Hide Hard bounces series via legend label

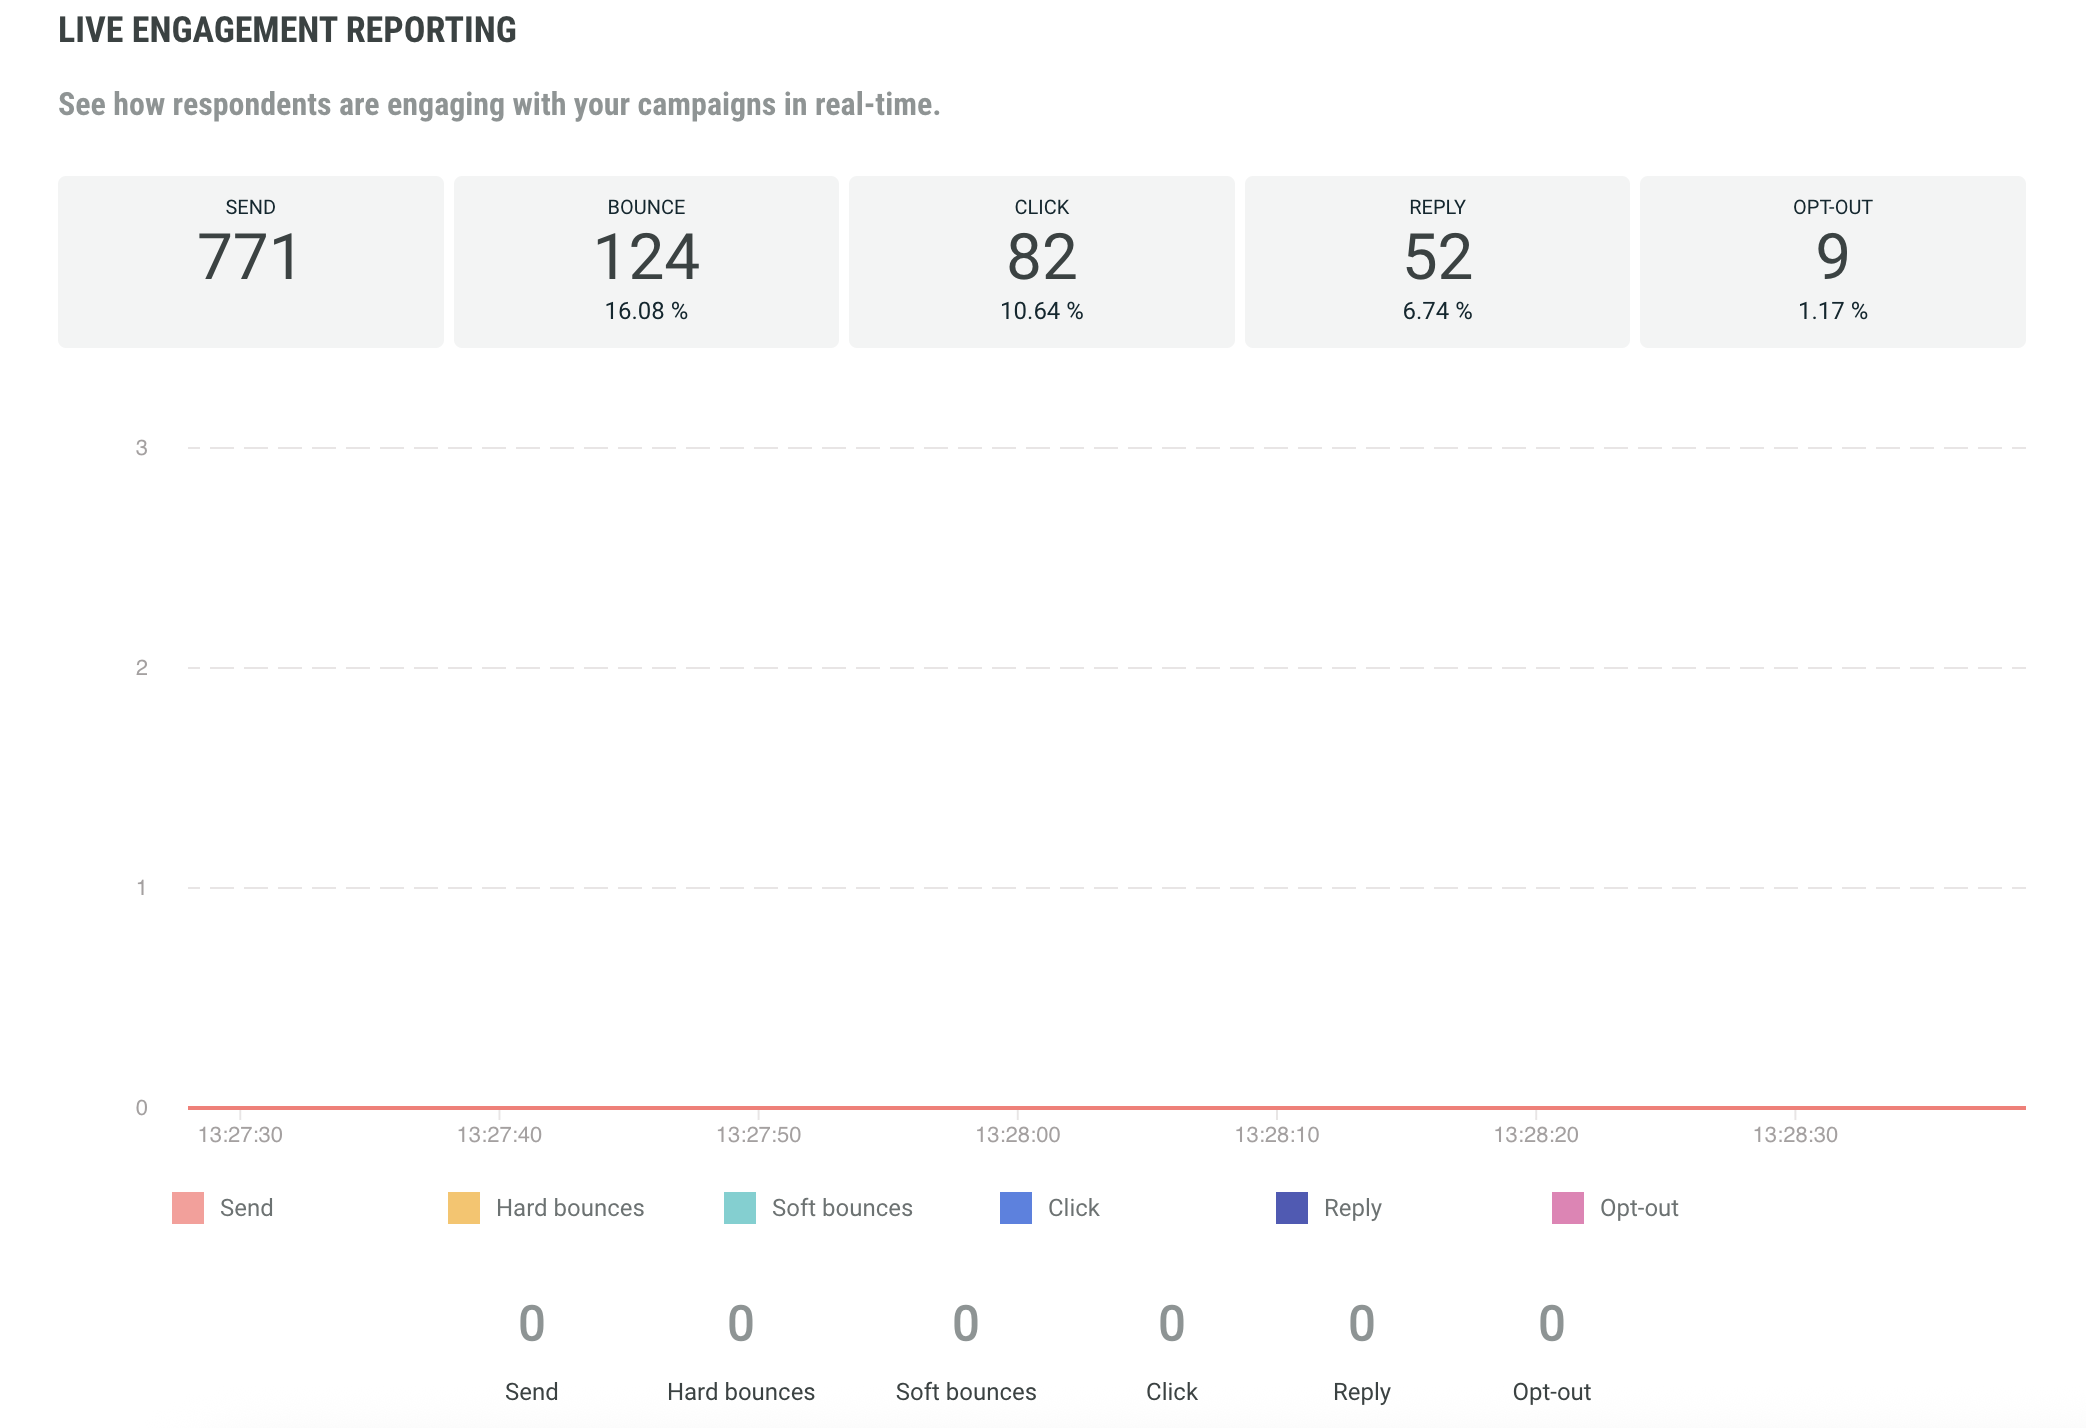click(x=569, y=1208)
